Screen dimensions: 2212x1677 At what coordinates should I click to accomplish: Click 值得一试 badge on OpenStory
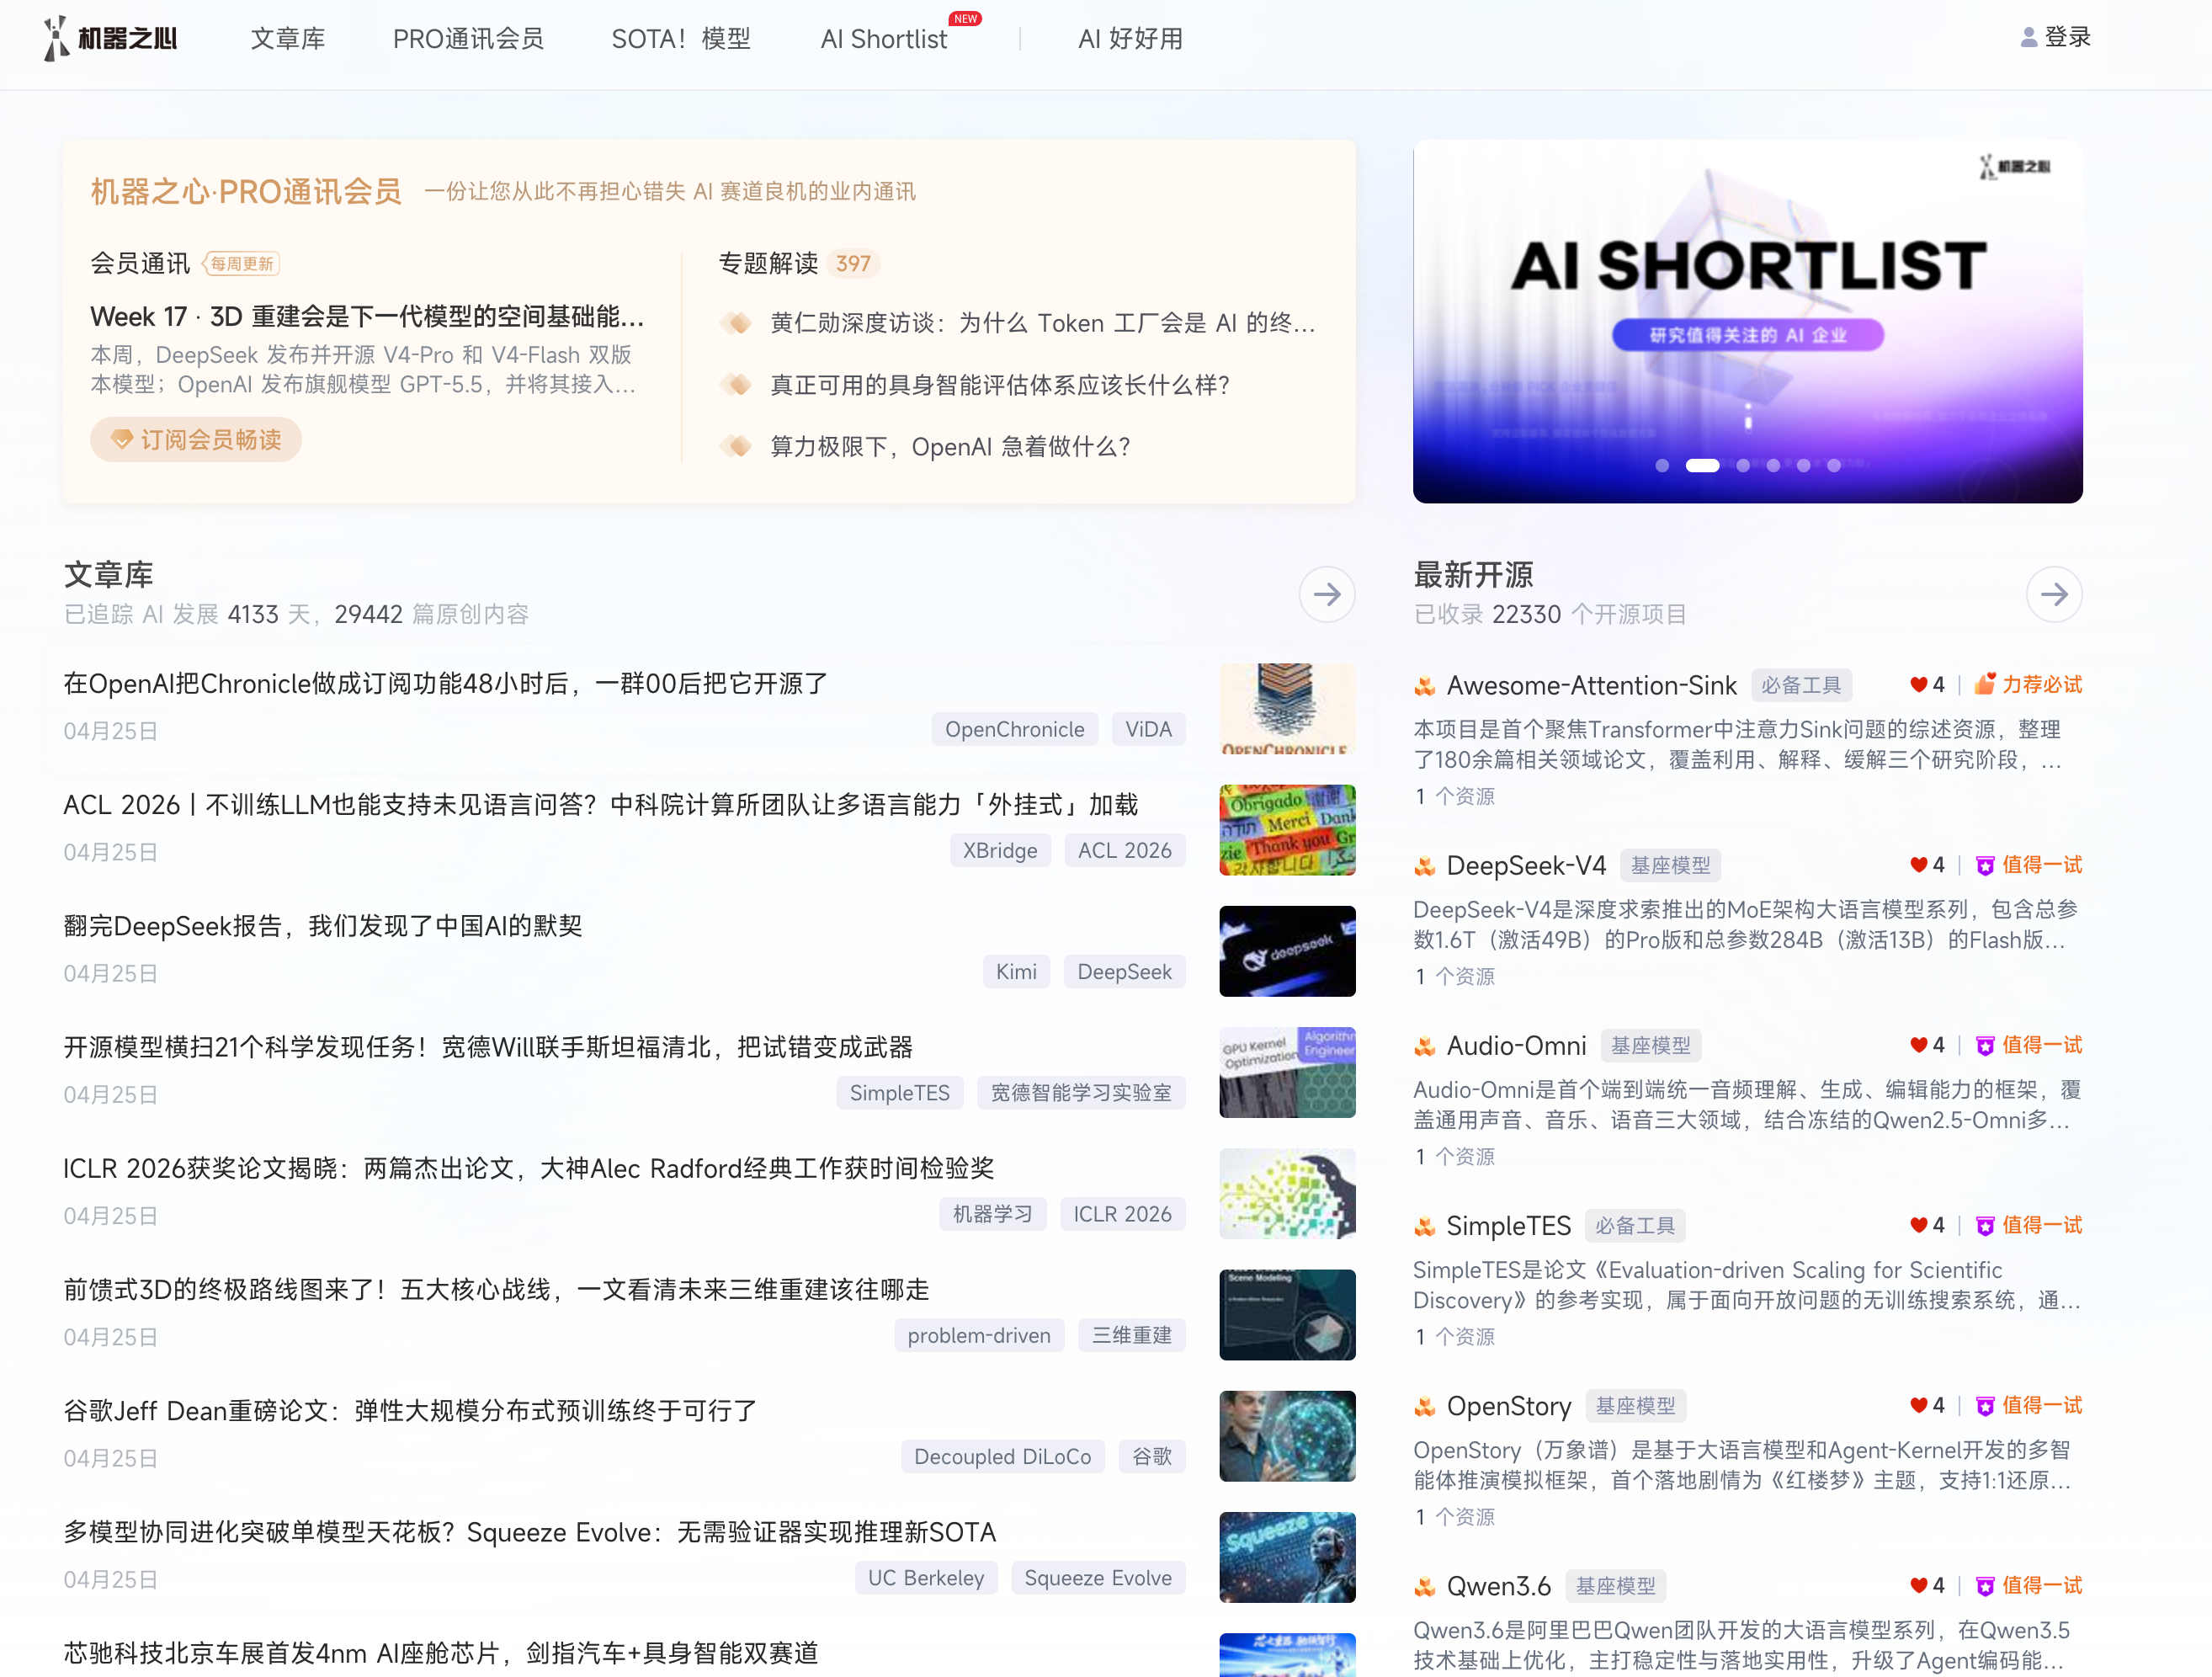(x=2029, y=1405)
